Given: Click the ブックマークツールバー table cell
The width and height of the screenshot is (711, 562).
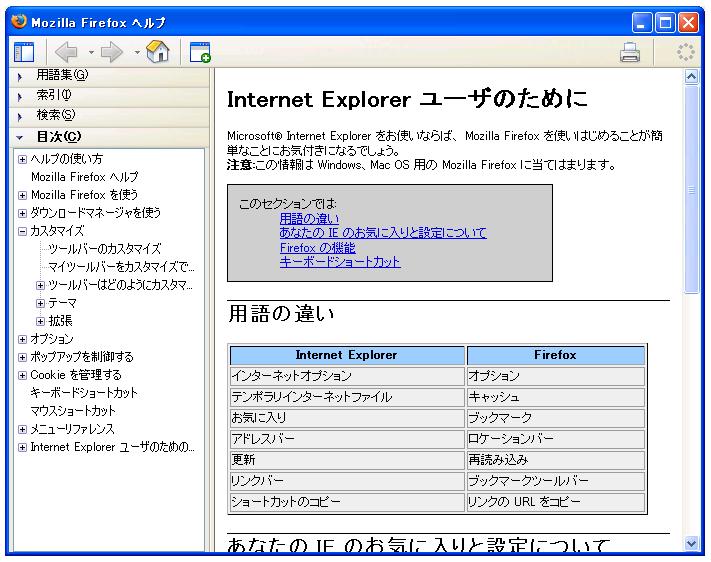Looking at the screenshot, I should 556,481.
